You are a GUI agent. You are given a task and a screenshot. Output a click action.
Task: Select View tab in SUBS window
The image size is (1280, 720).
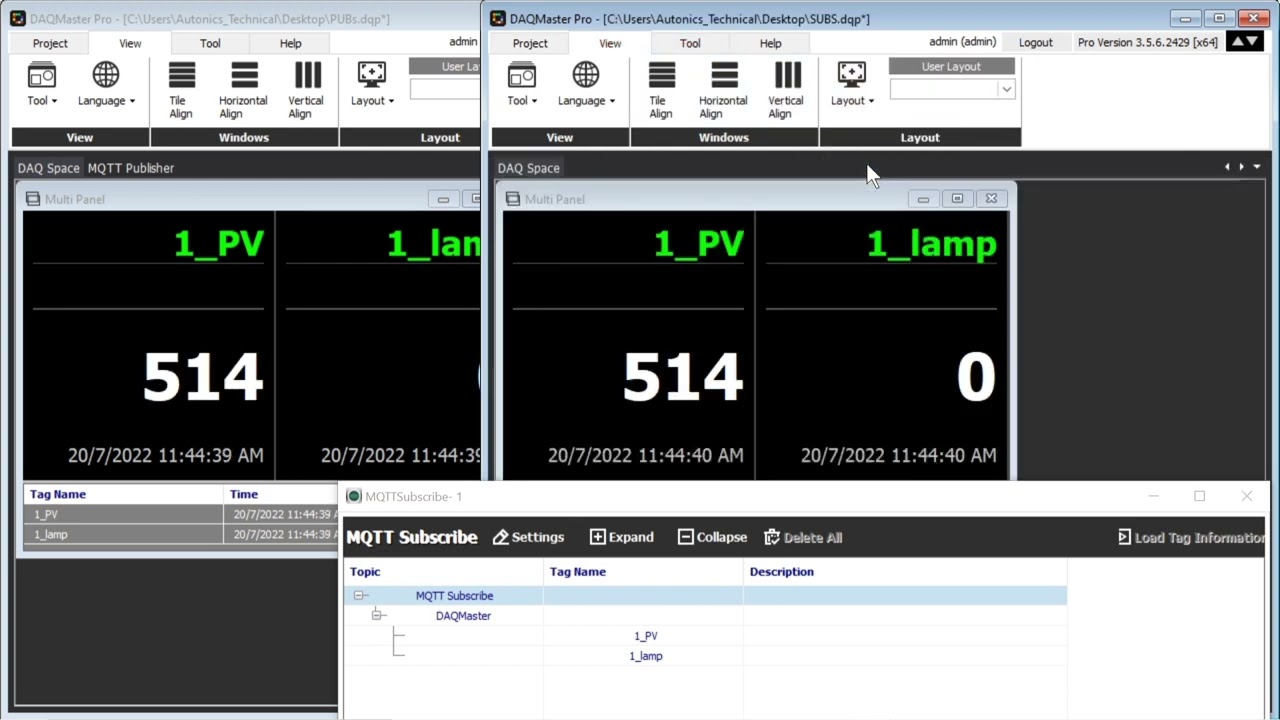tap(610, 43)
